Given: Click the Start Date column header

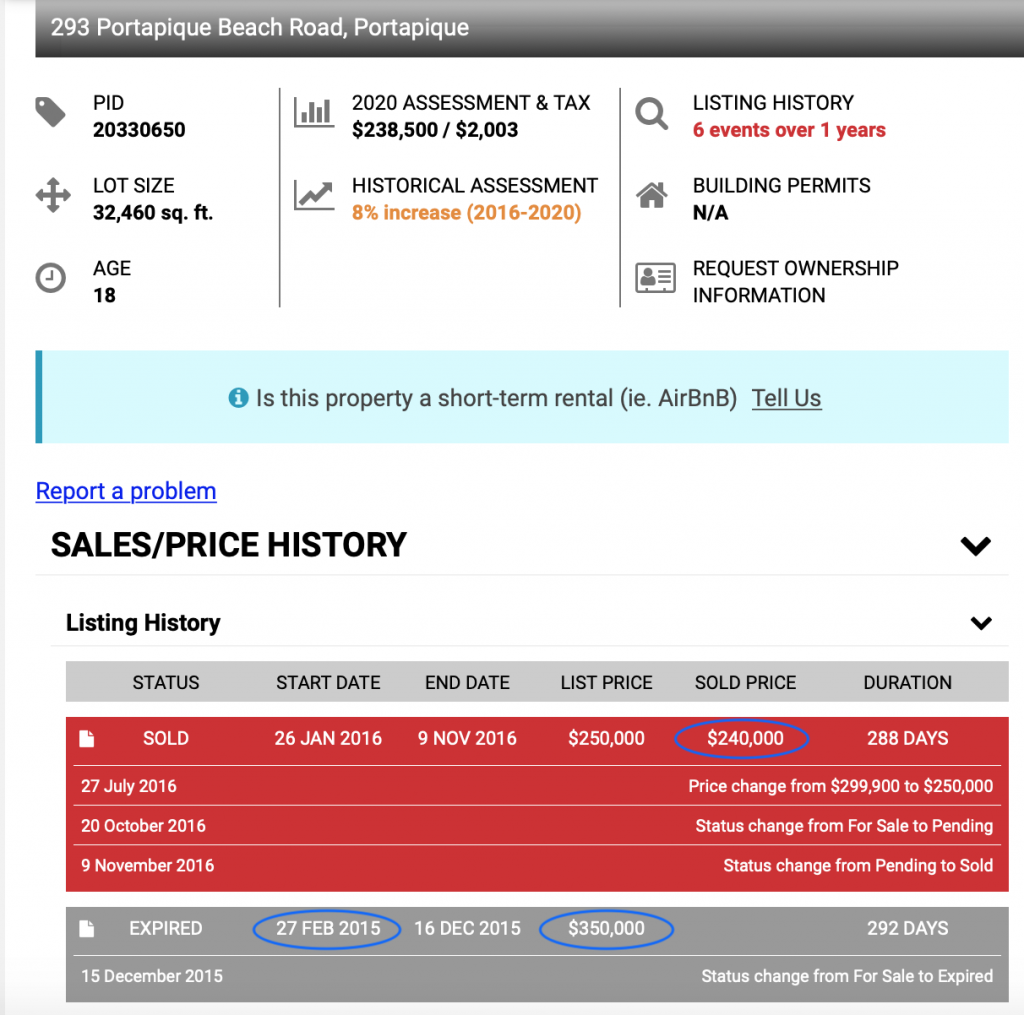Looking at the screenshot, I should (x=328, y=683).
